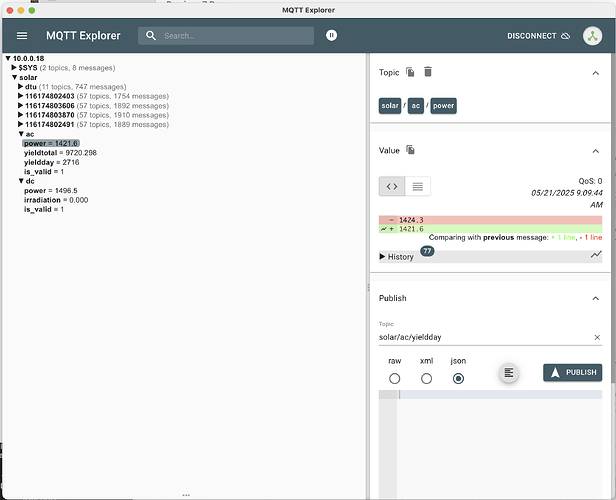
Task: Click the history count badge 77
Action: (427, 251)
